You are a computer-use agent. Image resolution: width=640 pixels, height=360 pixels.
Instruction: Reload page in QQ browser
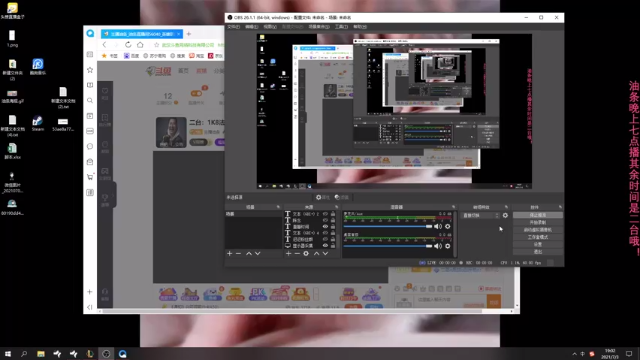tap(128, 44)
